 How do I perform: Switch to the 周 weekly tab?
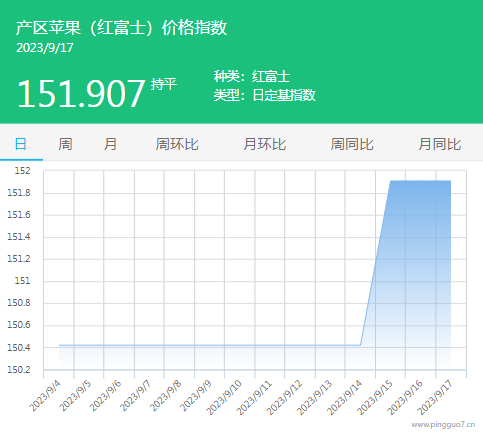tap(65, 144)
